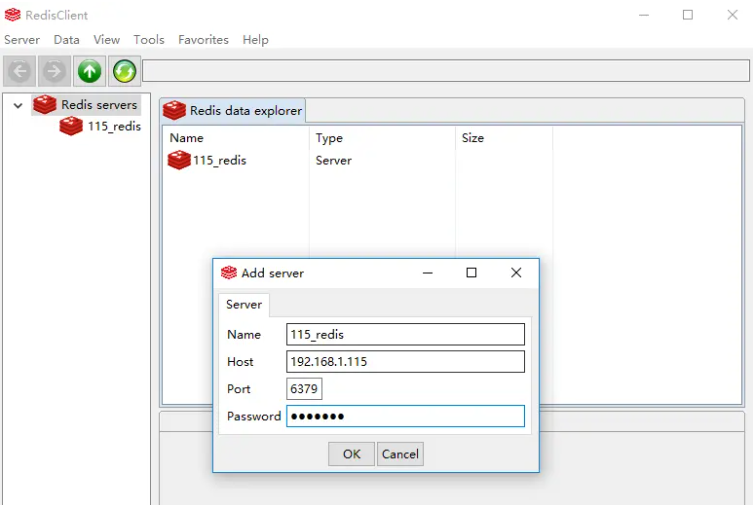The image size is (753, 505).
Task: Maximize the RedisClient main window
Action: point(688,15)
